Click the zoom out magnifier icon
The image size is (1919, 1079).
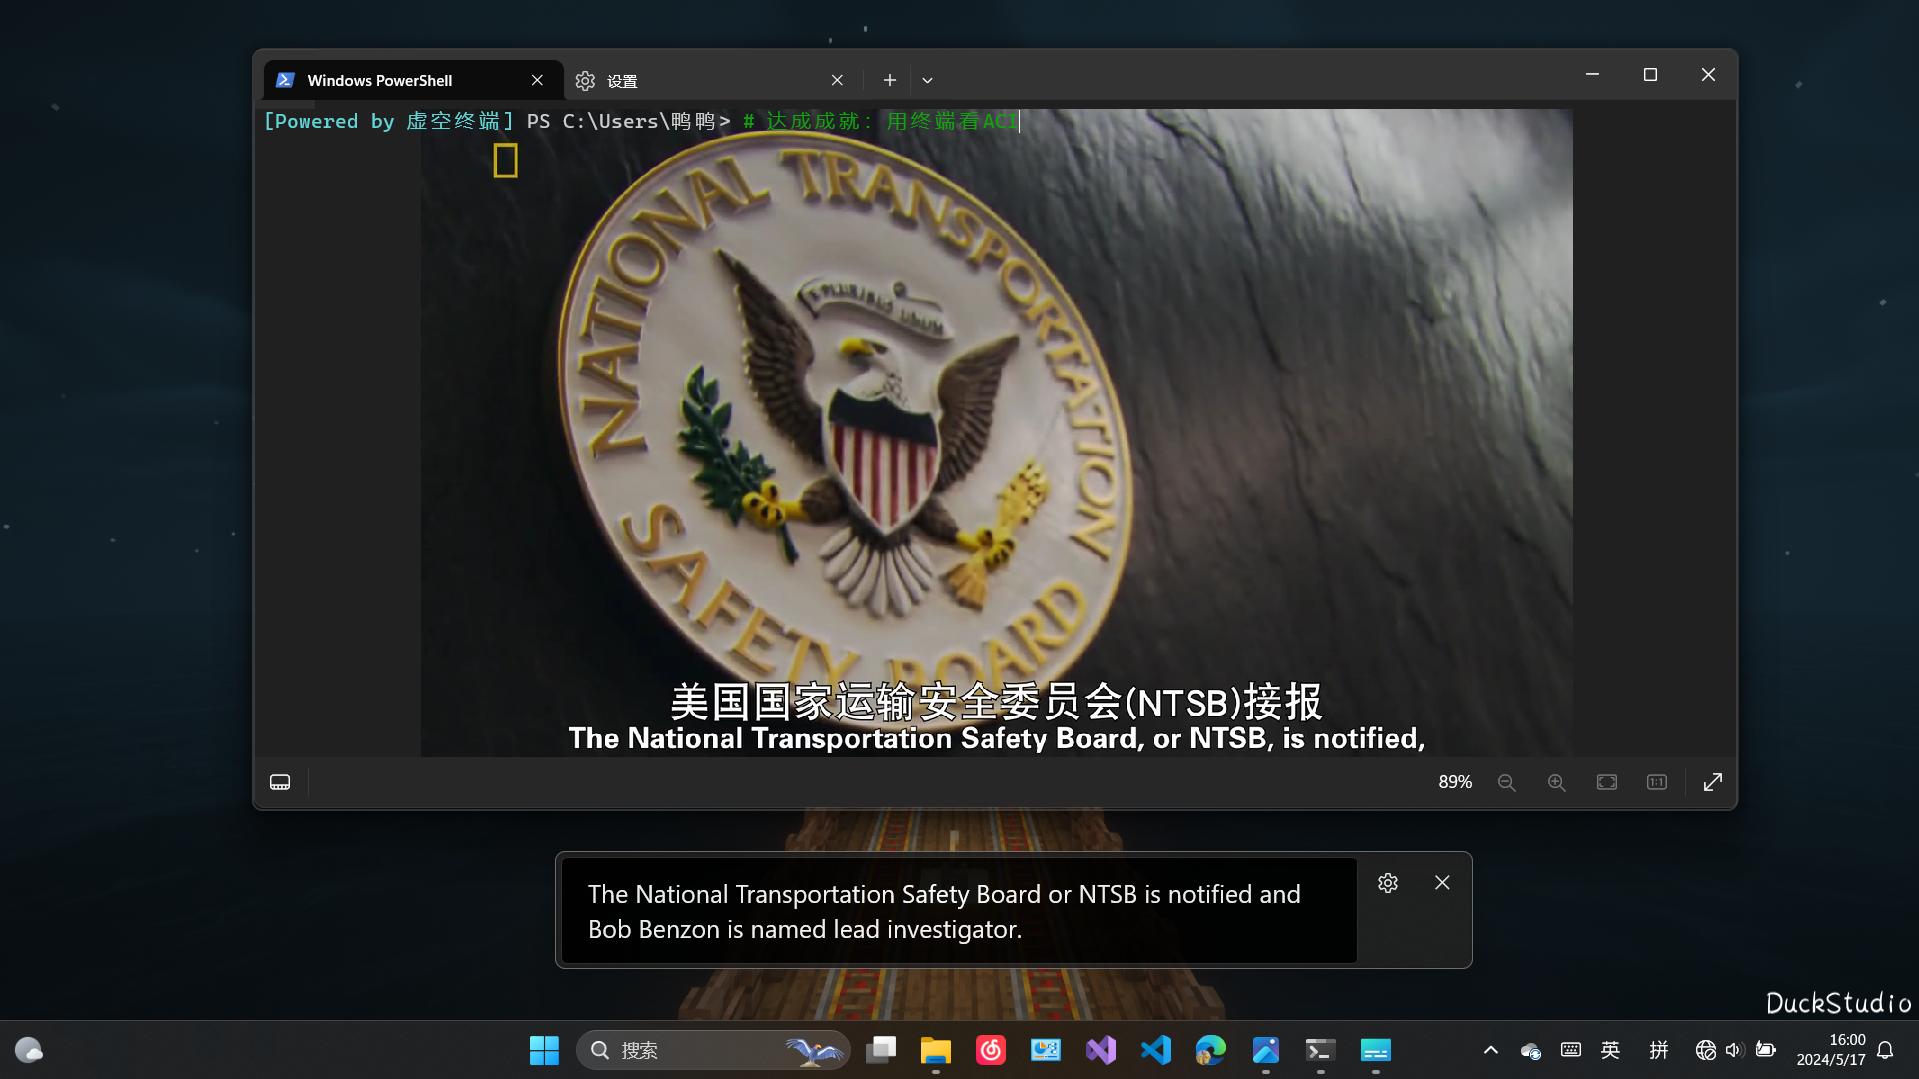point(1506,782)
